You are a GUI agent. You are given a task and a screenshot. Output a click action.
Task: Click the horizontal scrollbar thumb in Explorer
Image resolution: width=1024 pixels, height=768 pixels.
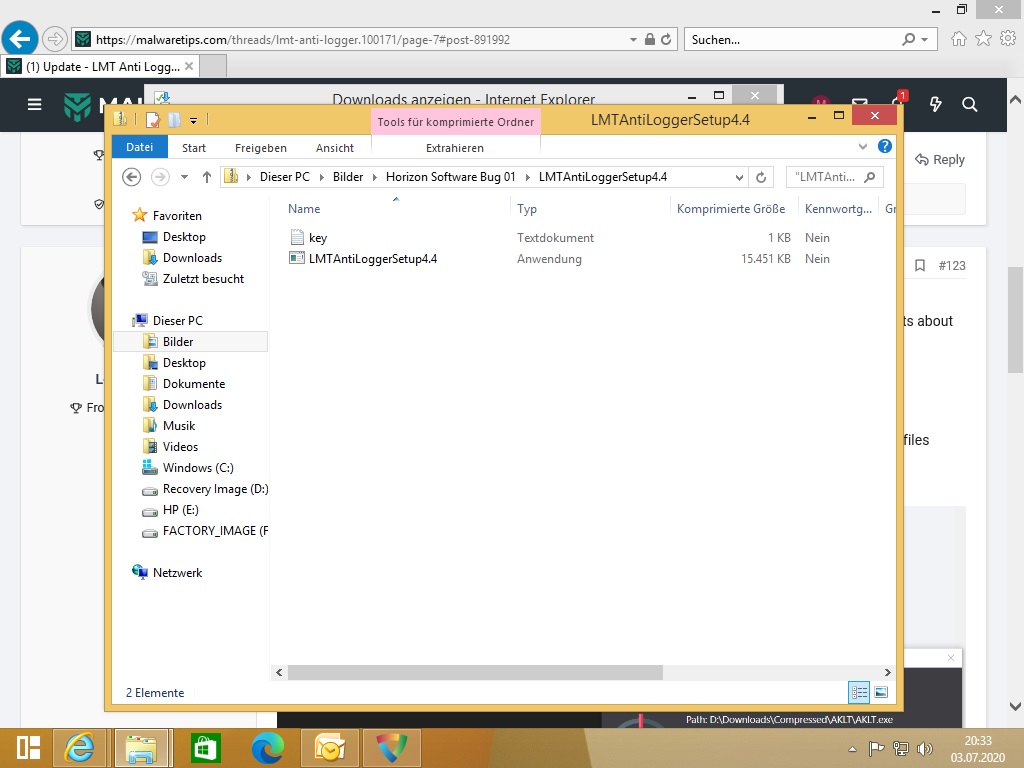click(475, 672)
